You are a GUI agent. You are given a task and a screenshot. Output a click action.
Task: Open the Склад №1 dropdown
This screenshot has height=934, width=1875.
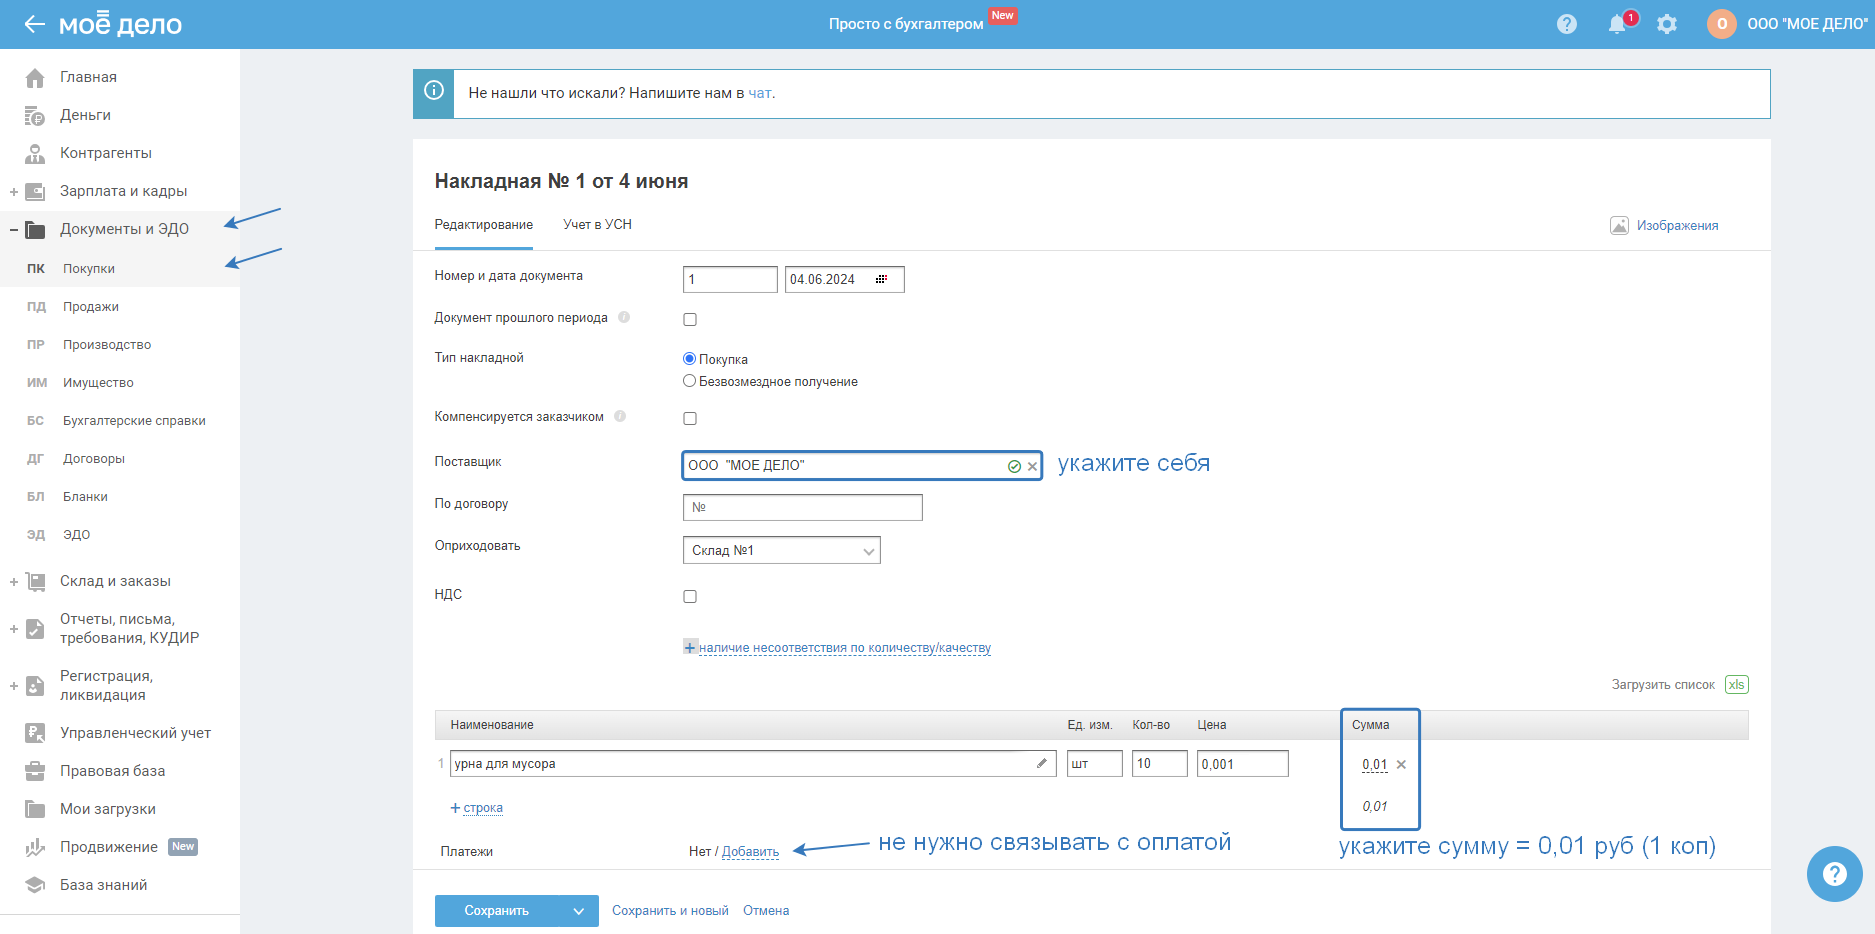pyautogui.click(x=782, y=550)
